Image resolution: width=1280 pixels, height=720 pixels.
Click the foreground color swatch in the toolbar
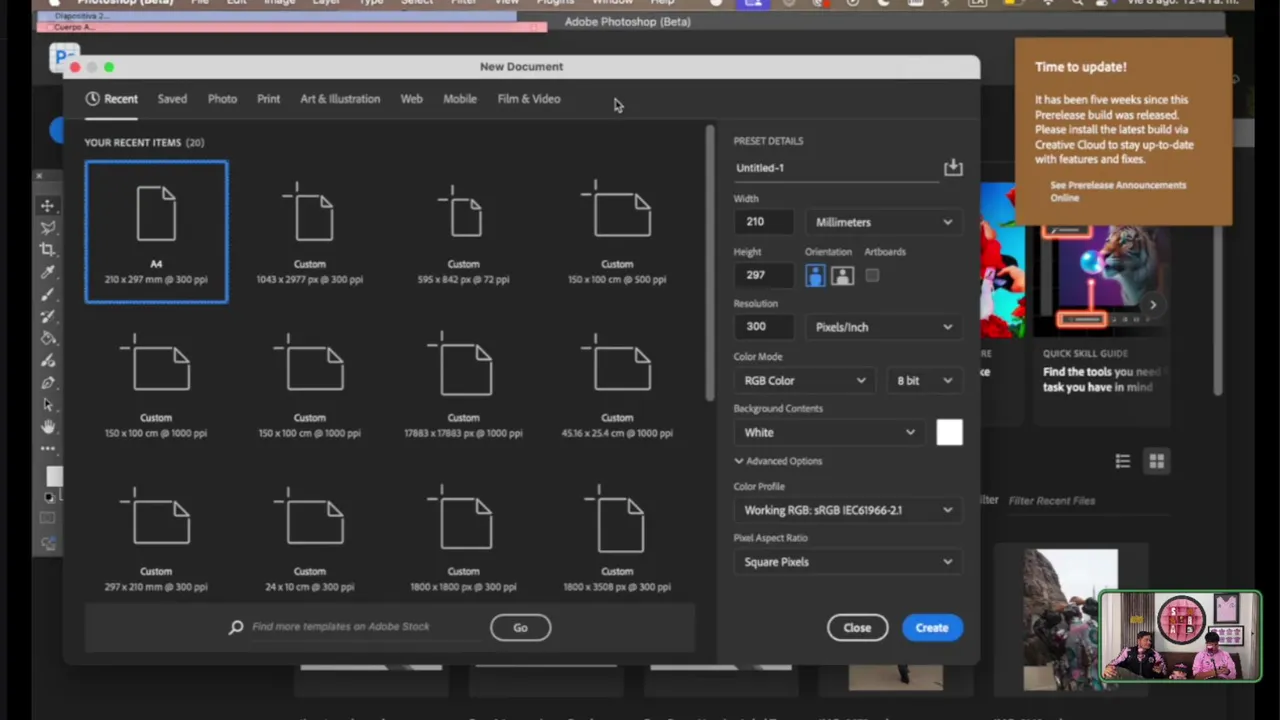point(54,476)
